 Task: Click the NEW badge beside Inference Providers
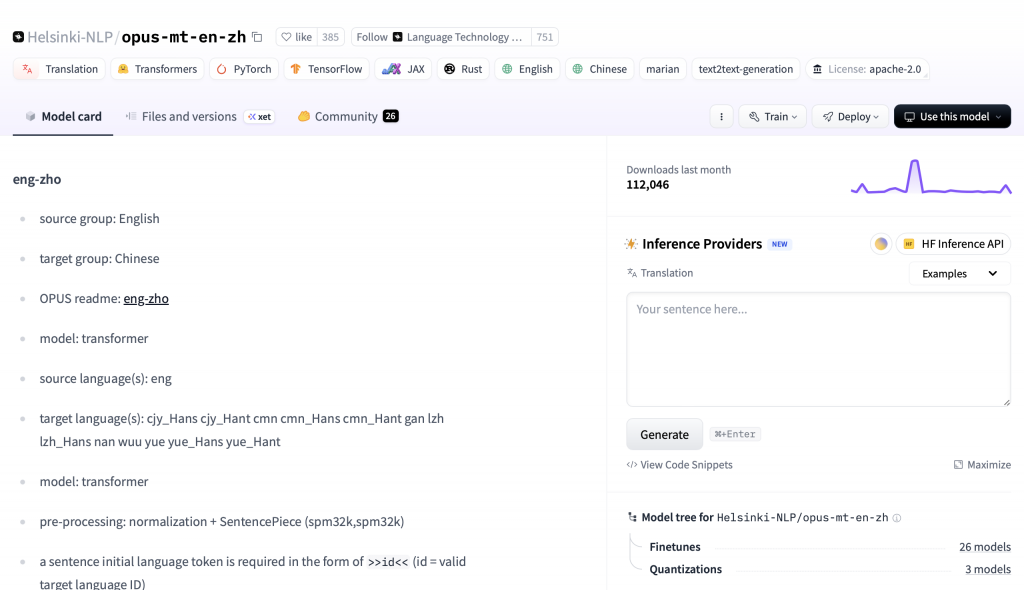[x=780, y=244]
